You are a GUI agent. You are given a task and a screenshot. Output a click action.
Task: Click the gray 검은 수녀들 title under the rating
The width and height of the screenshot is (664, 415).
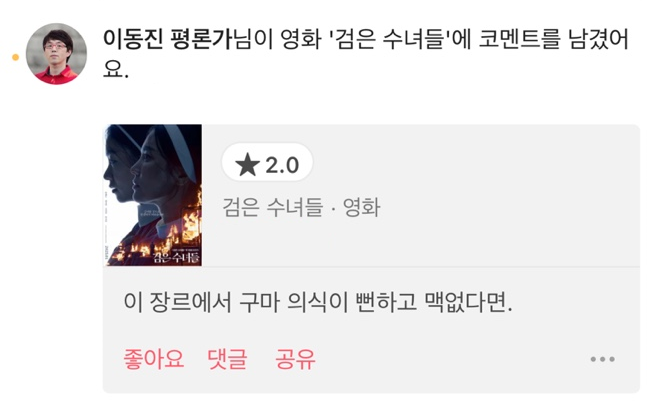[x=272, y=208]
